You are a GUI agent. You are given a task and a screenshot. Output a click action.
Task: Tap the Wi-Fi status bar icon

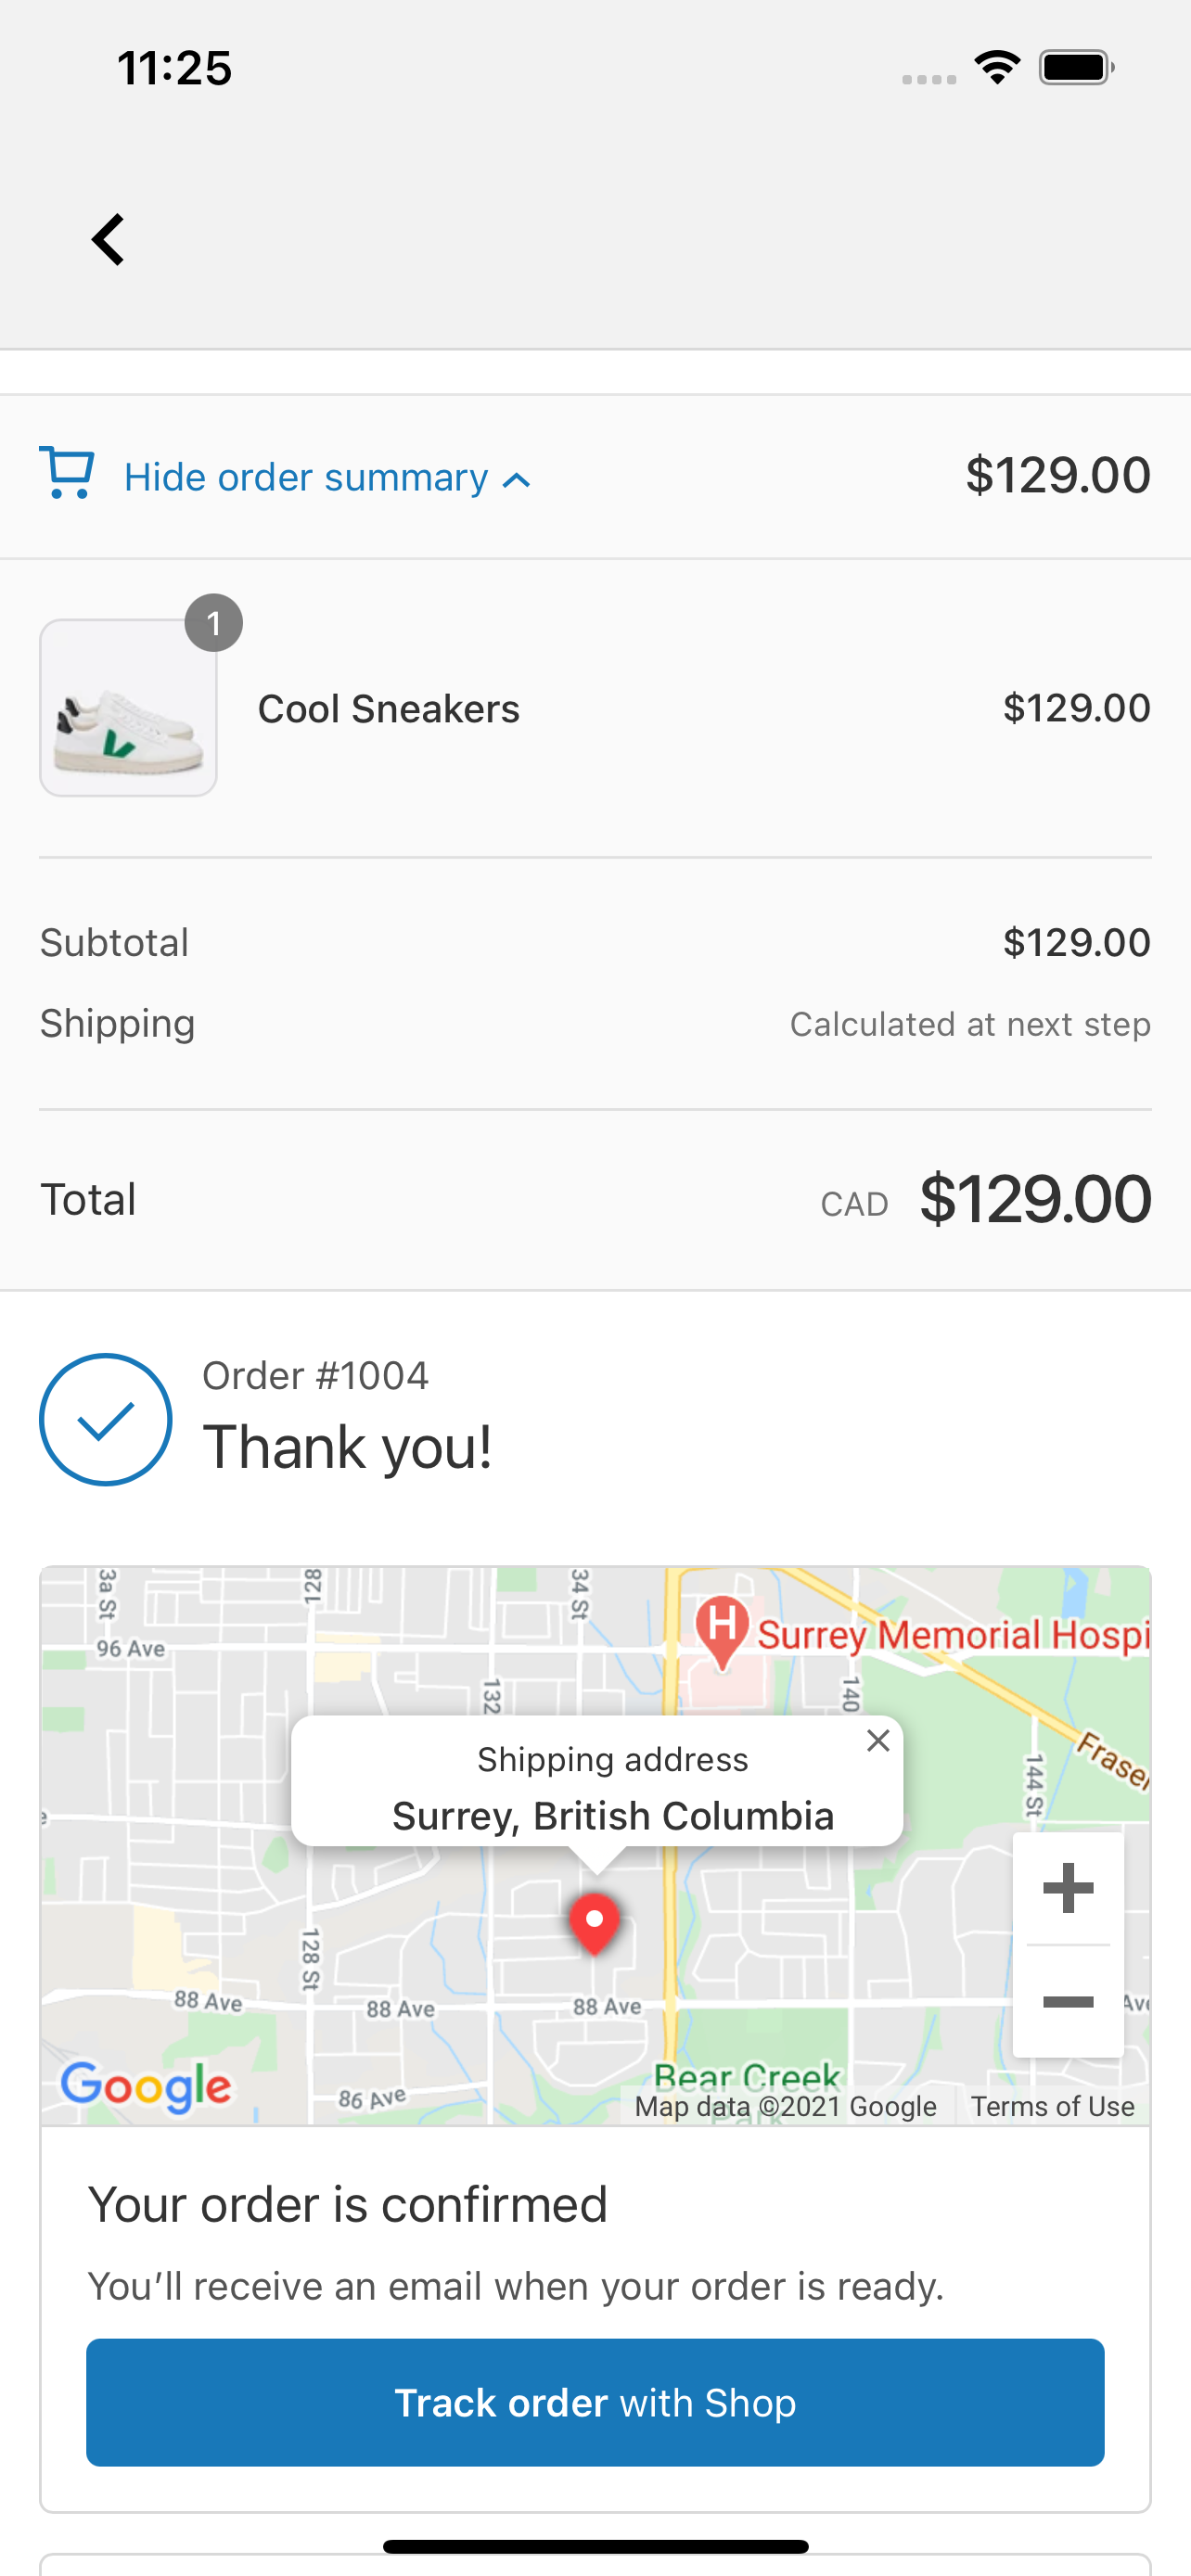click(x=997, y=68)
